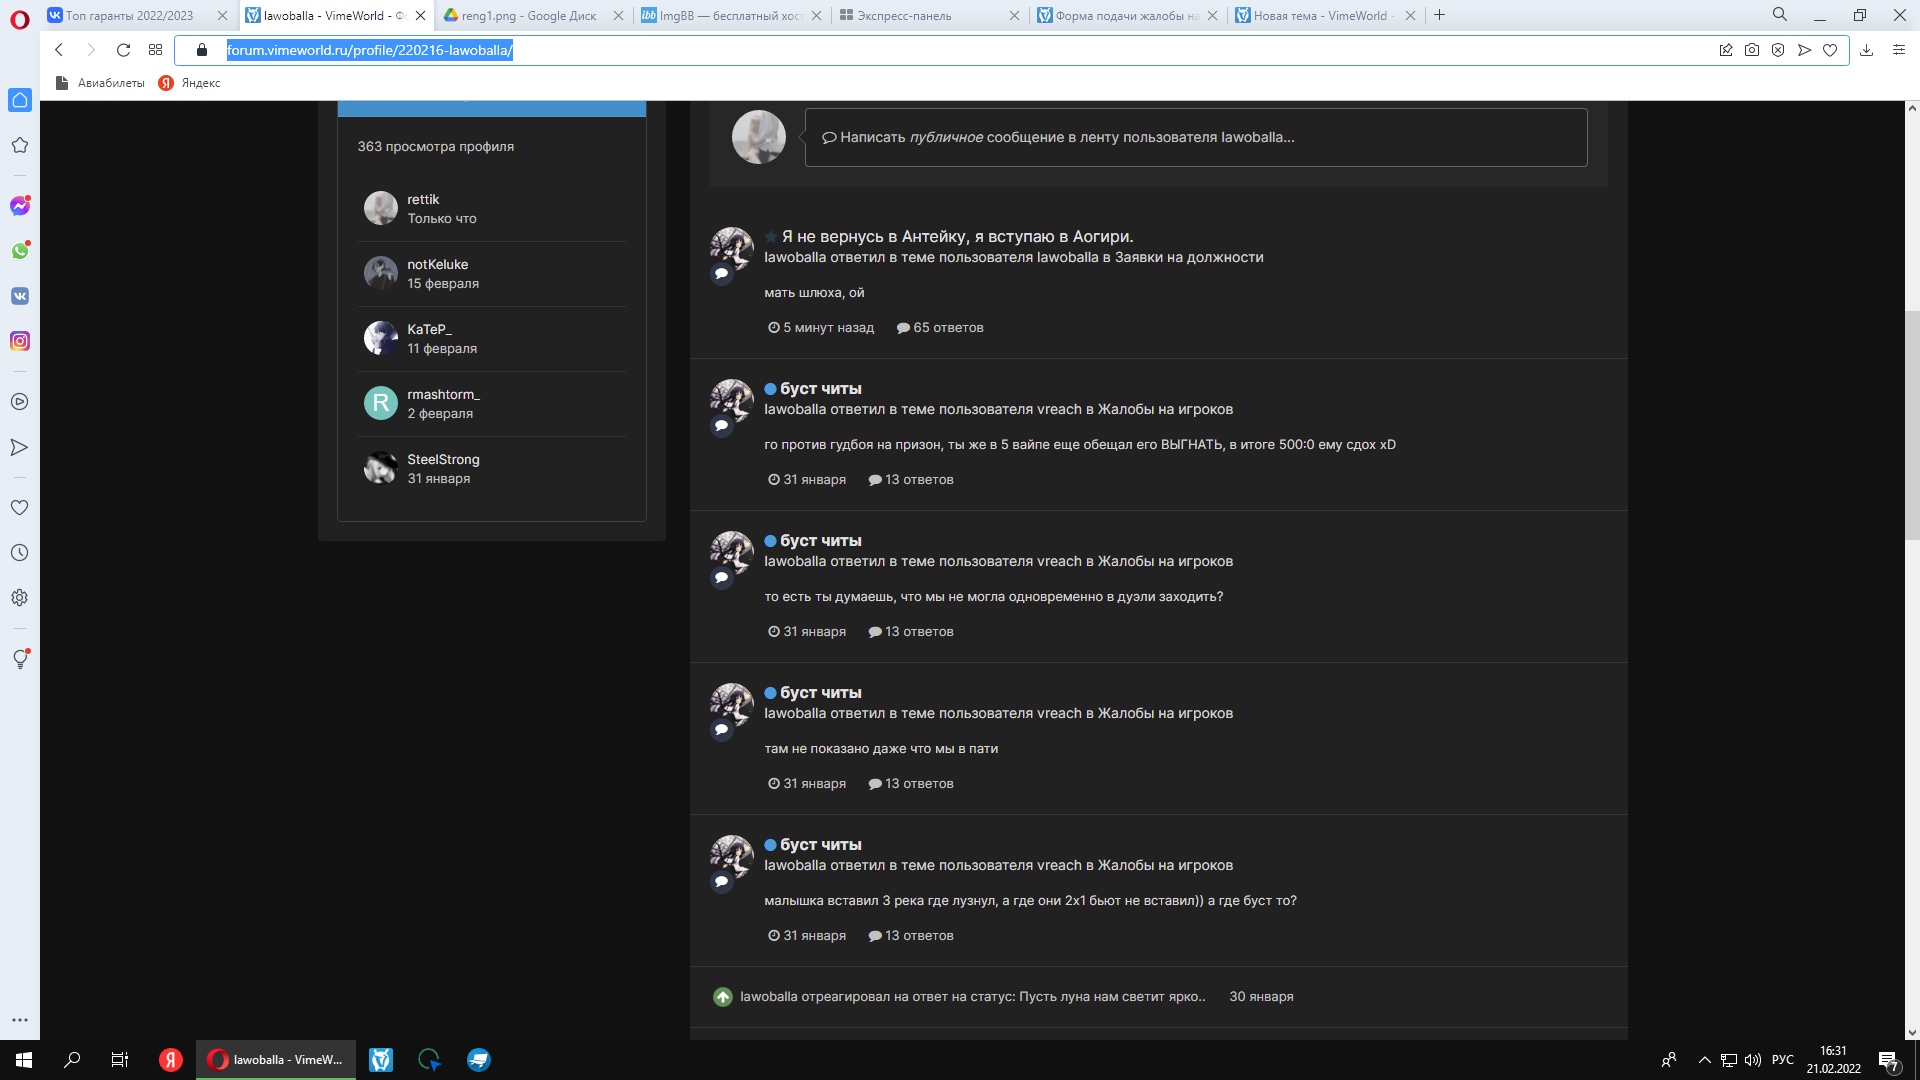Open WhatsApp sidebar panel
Image resolution: width=1920 pixels, height=1080 pixels.
20,251
